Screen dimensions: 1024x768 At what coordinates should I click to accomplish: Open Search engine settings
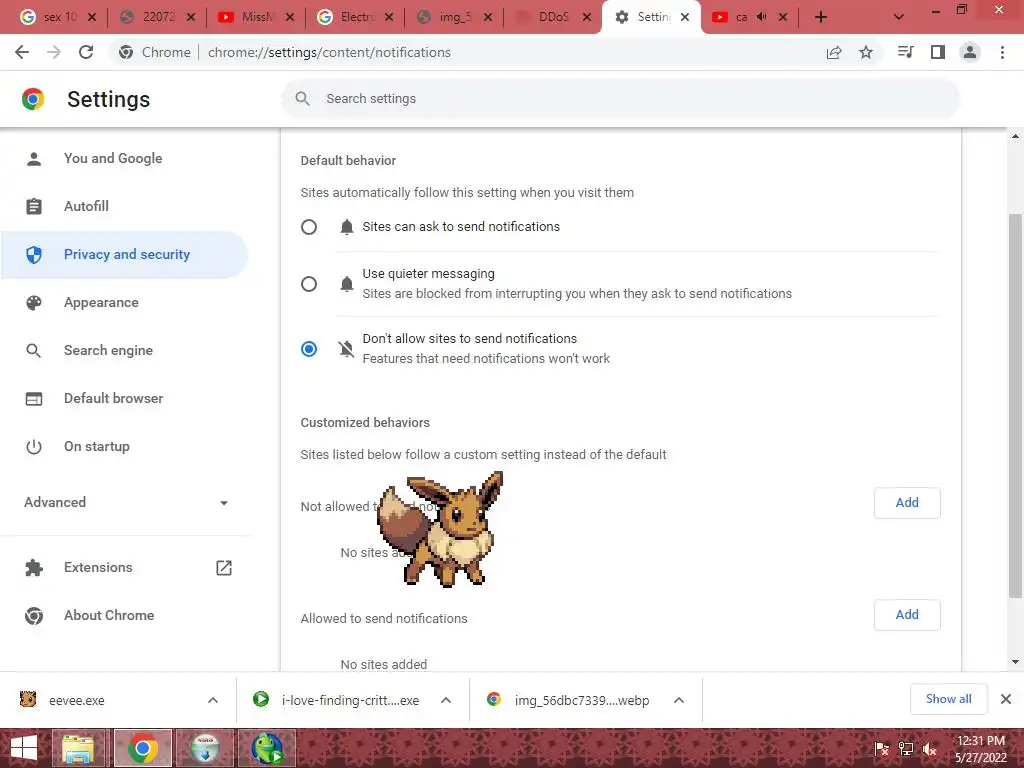tap(108, 351)
